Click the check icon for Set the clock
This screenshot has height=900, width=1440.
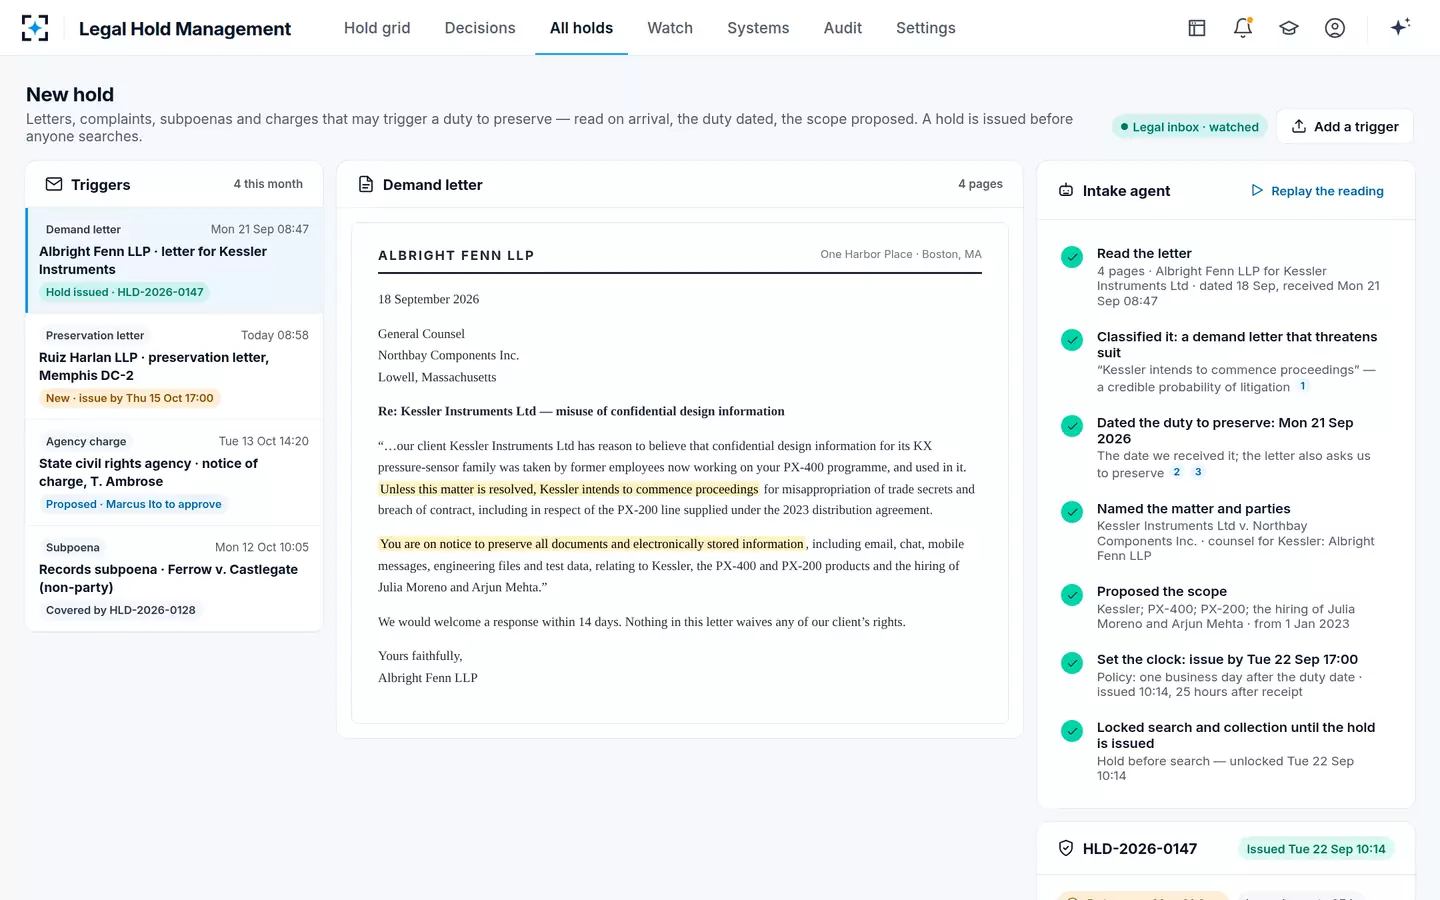pos(1072,663)
